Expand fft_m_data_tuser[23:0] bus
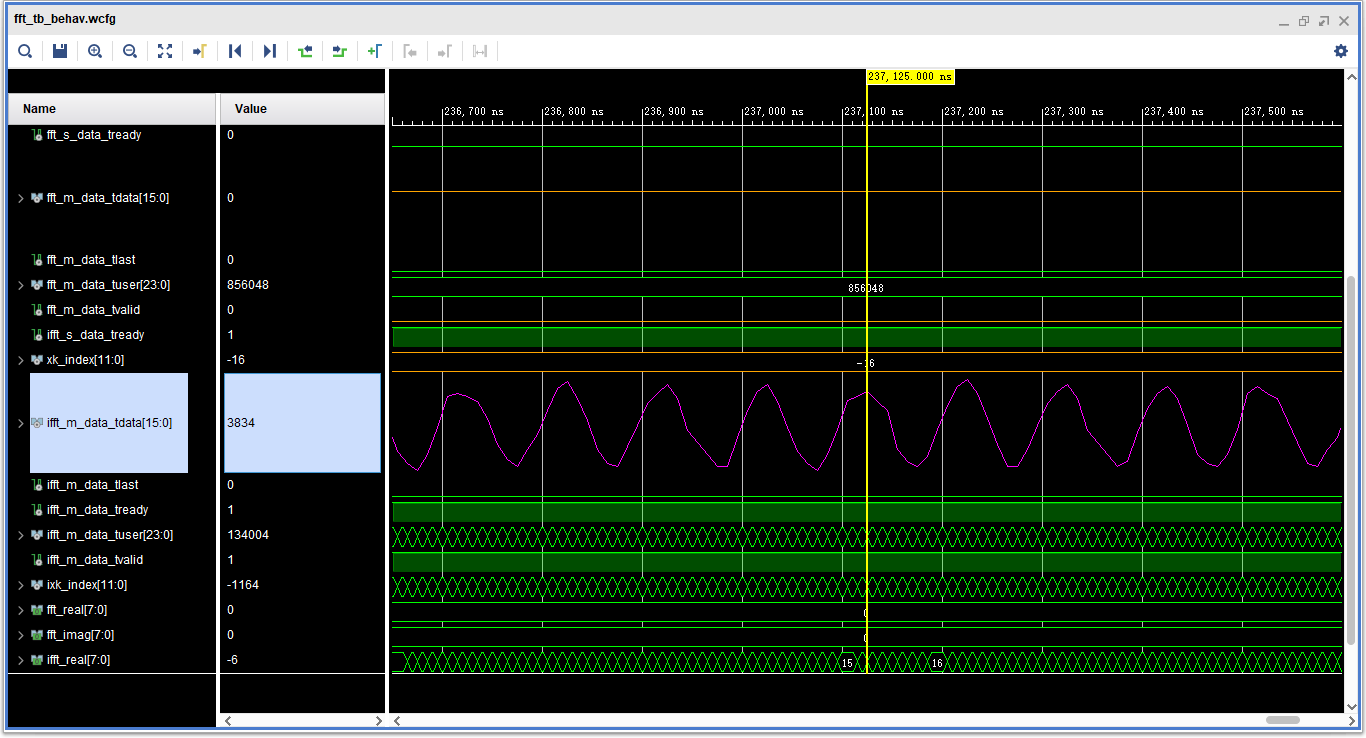This screenshot has width=1366, height=738. click(21, 285)
